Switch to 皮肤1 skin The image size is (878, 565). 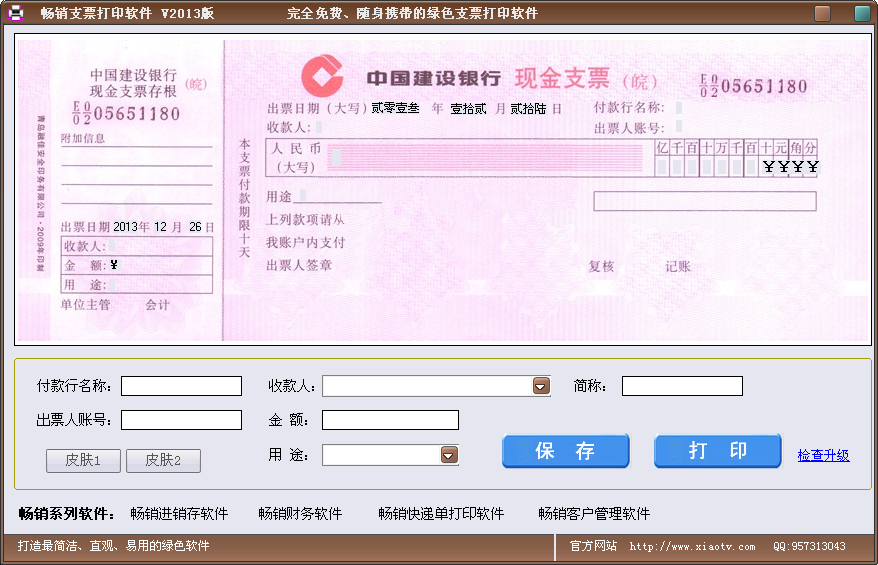[83, 460]
